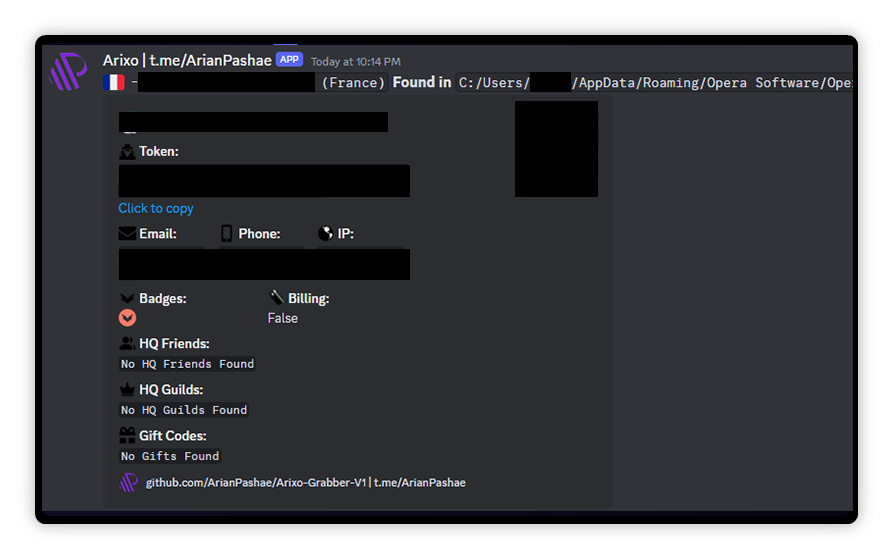Click the 'HQ Friends:' label

coord(174,343)
